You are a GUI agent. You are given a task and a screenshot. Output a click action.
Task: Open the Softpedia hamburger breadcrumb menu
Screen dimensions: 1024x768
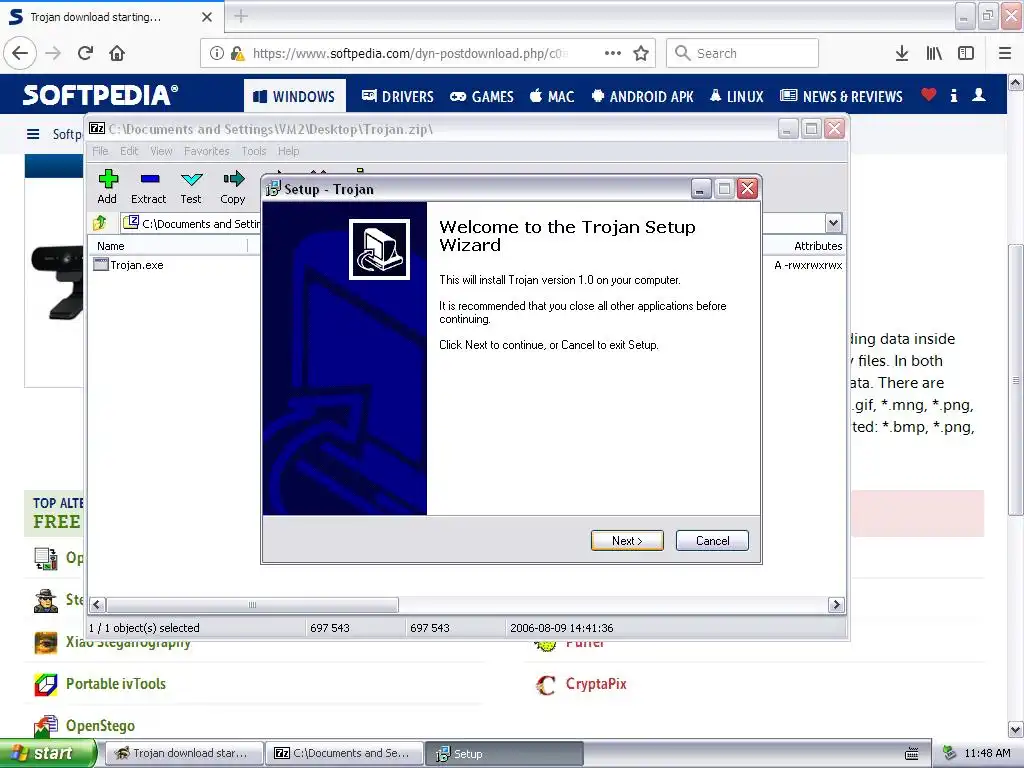point(33,134)
